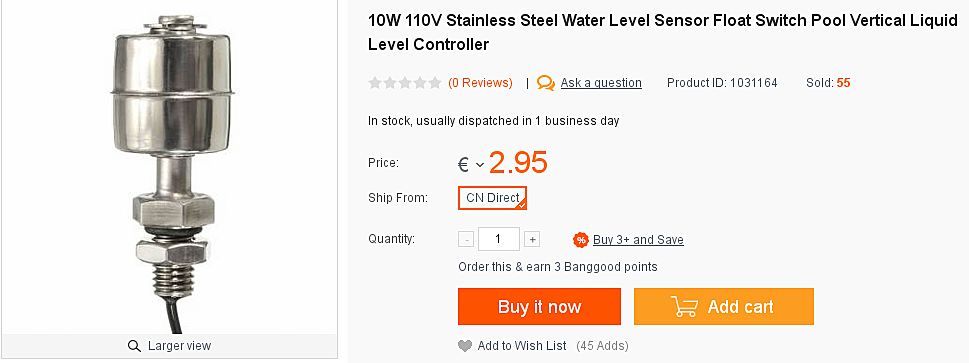This screenshot has width=969, height=363.
Task: Click the Add cart button
Action: click(724, 307)
